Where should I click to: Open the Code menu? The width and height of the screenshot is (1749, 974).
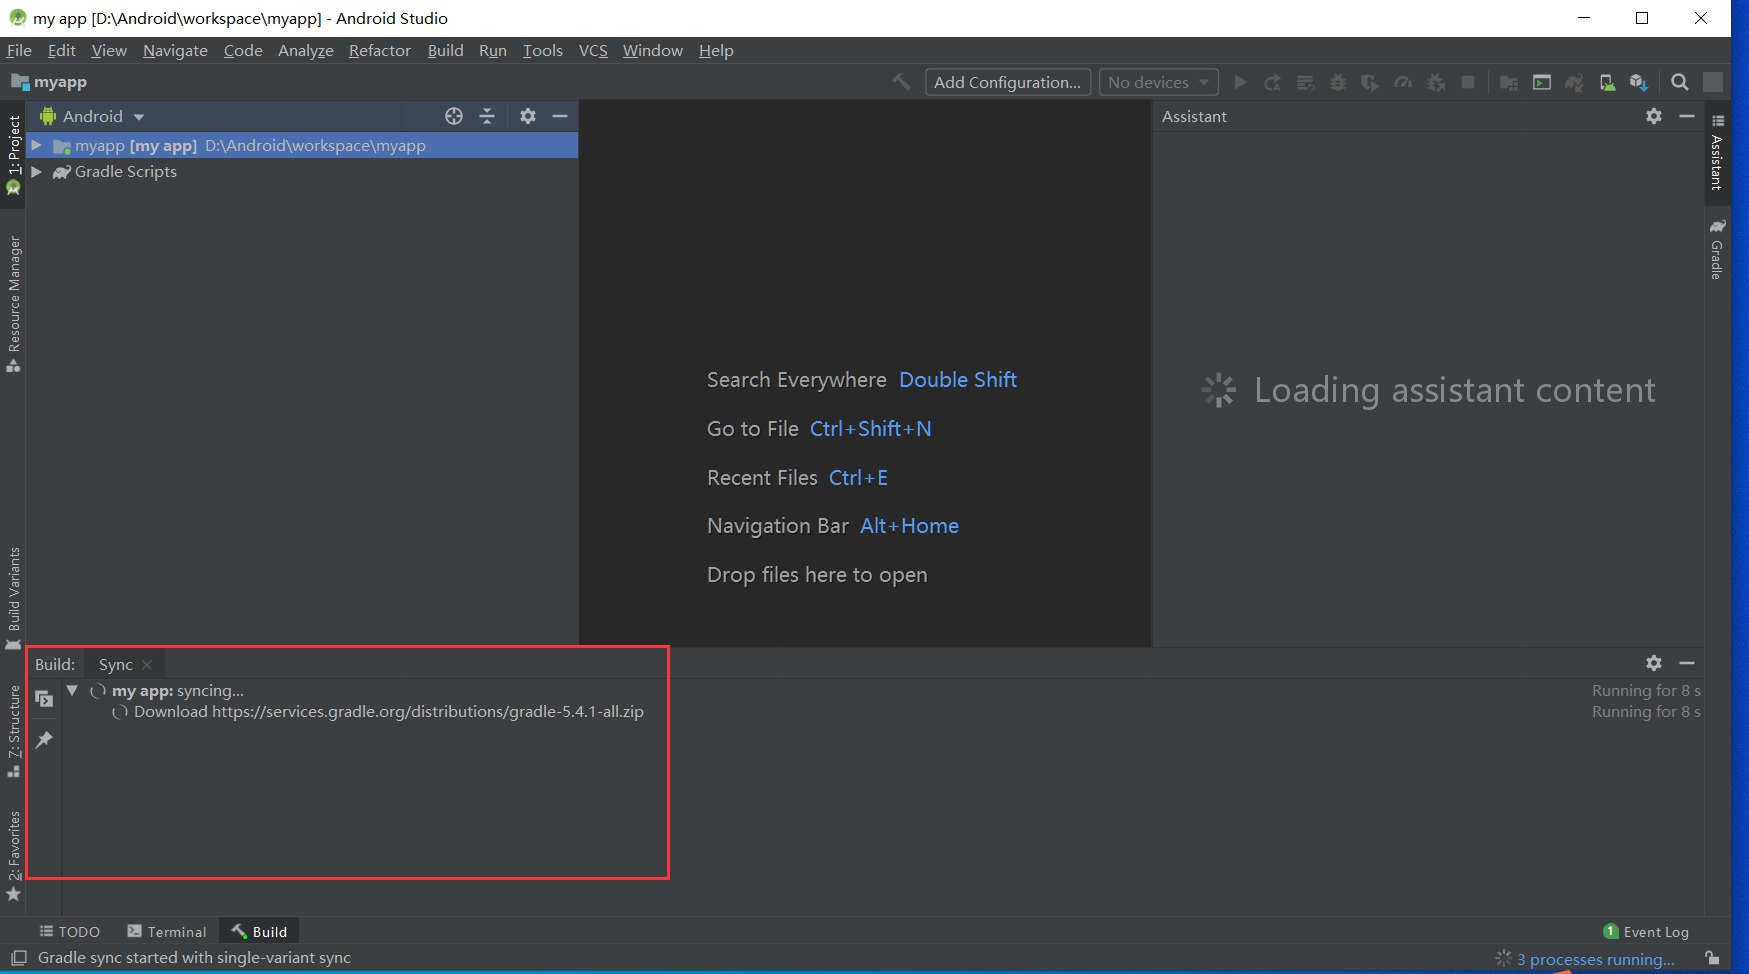click(x=243, y=50)
